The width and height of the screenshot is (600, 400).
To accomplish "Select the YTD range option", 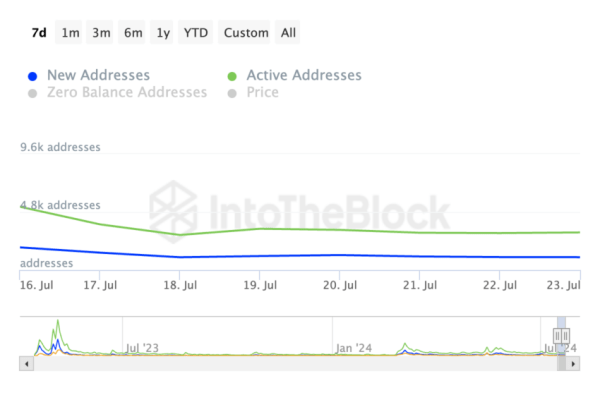I will pyautogui.click(x=196, y=33).
